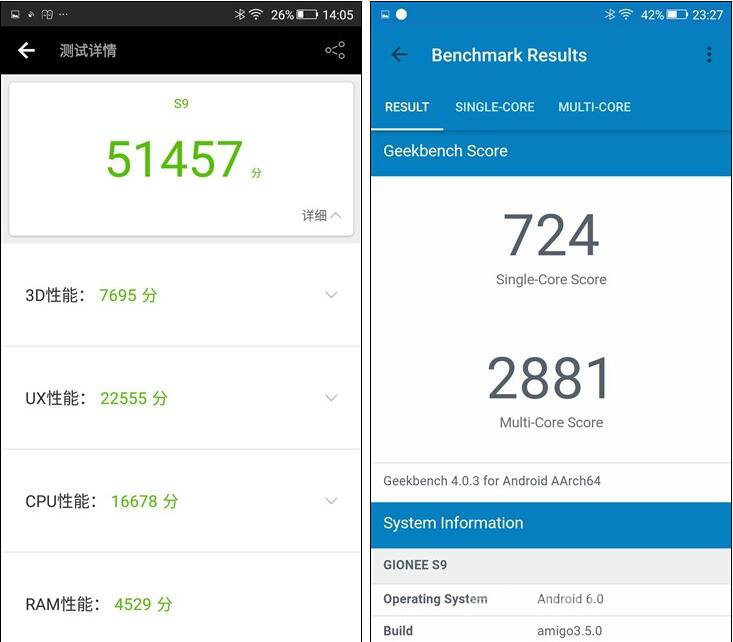Tap the 4529 分 RAM score value
The width and height of the screenshot is (733, 642).
[x=144, y=604]
